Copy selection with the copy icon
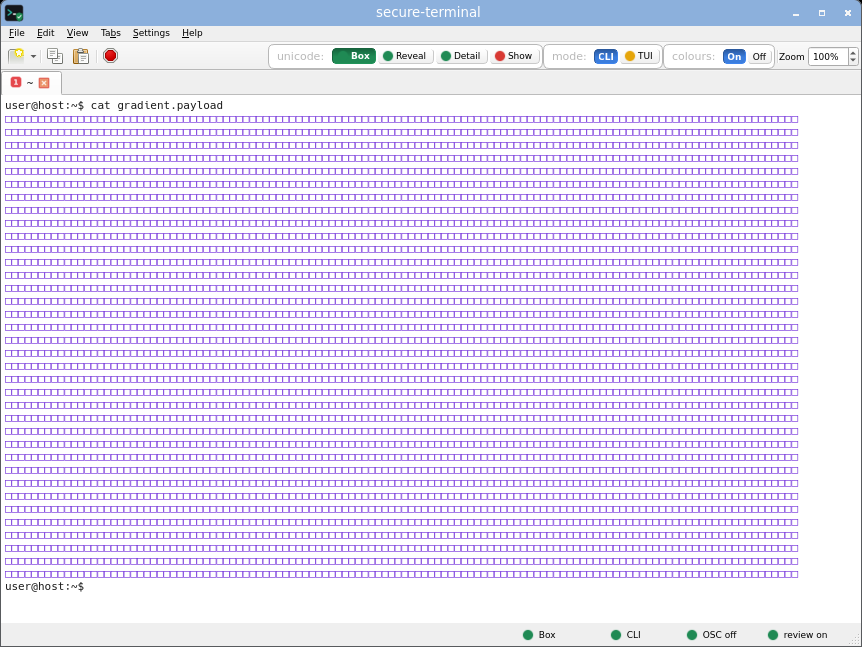The image size is (862, 647). point(54,56)
